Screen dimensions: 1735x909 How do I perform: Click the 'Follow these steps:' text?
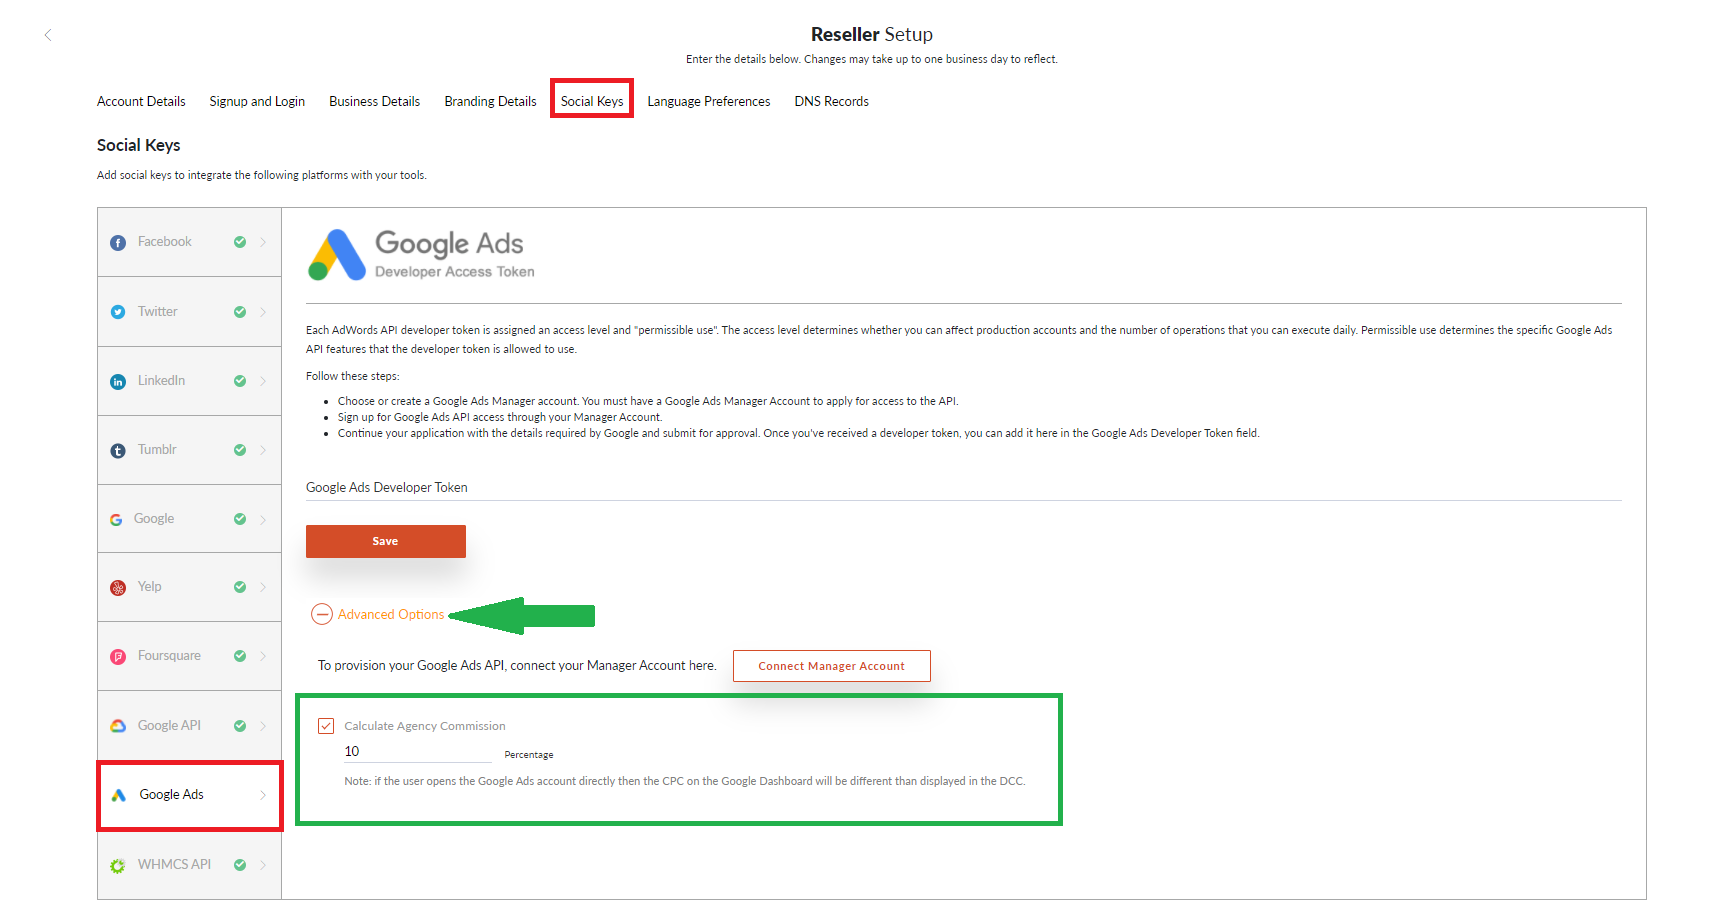pos(352,376)
